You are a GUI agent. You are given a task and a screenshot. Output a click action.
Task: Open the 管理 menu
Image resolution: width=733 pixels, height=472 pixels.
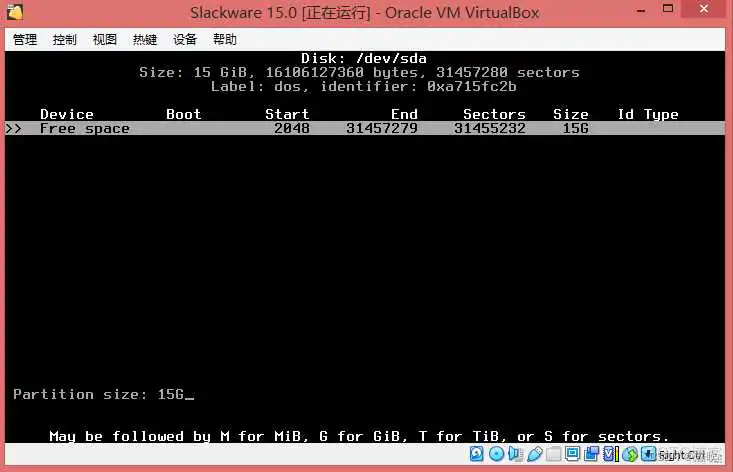tap(25, 40)
